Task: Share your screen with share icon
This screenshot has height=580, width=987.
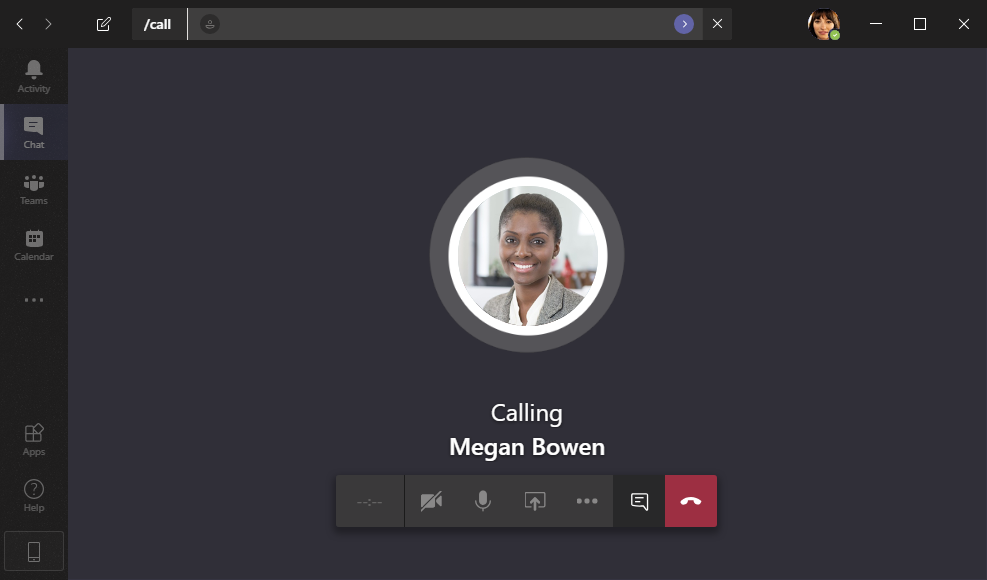Action: (535, 501)
